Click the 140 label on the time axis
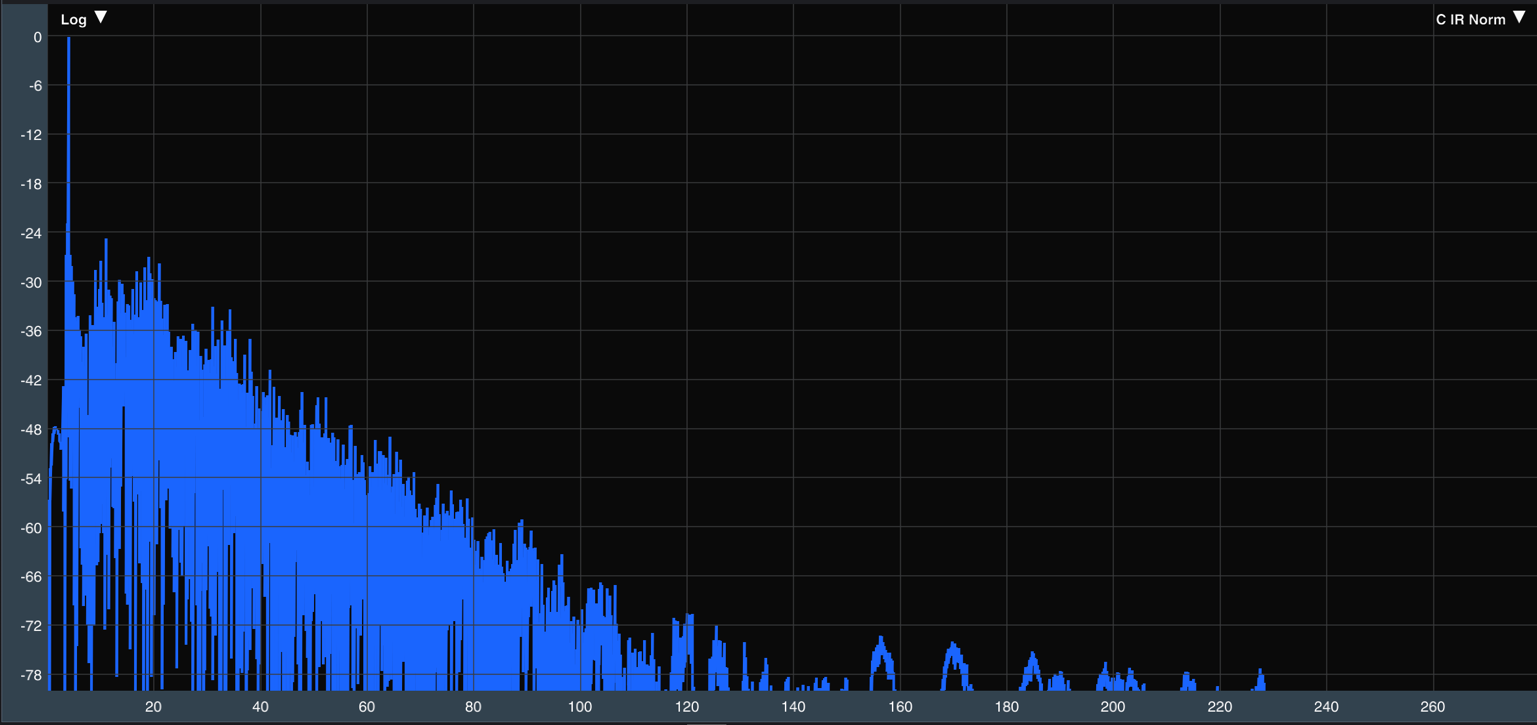The image size is (1537, 725). pos(793,707)
